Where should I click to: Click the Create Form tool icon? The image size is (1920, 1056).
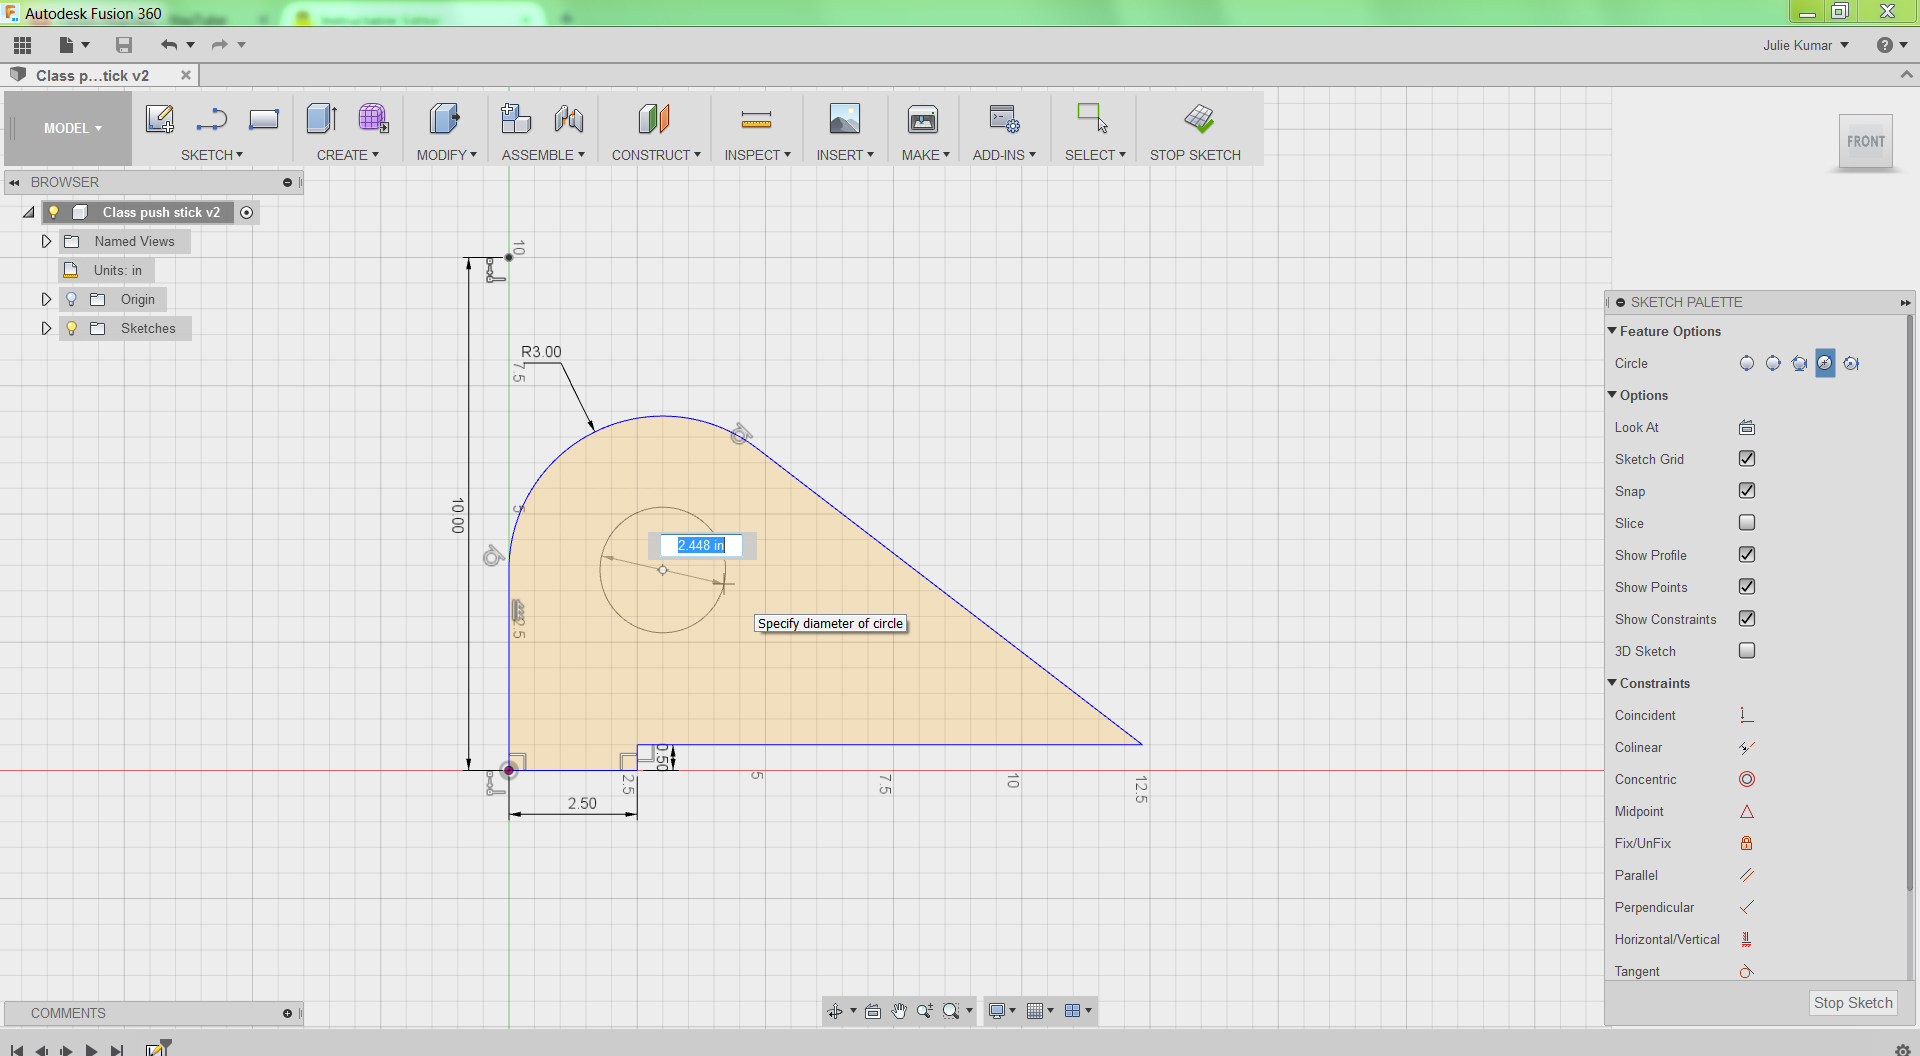(374, 119)
